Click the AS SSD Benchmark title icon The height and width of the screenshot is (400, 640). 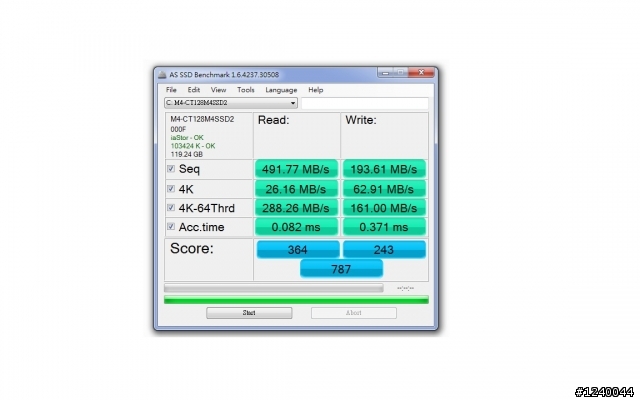162,75
